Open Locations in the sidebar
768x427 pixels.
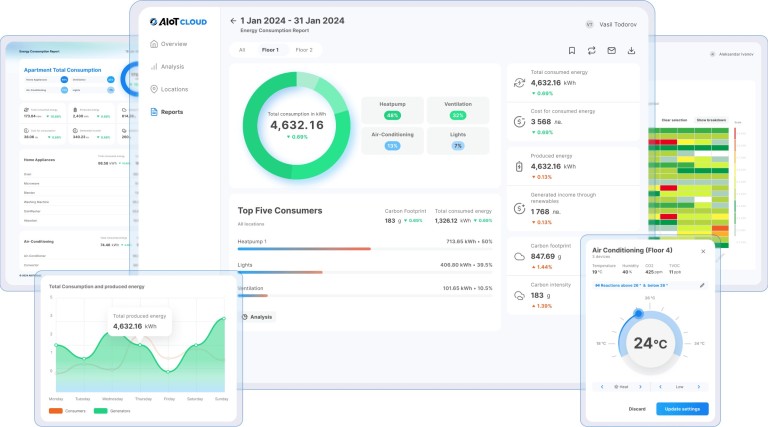coord(173,89)
